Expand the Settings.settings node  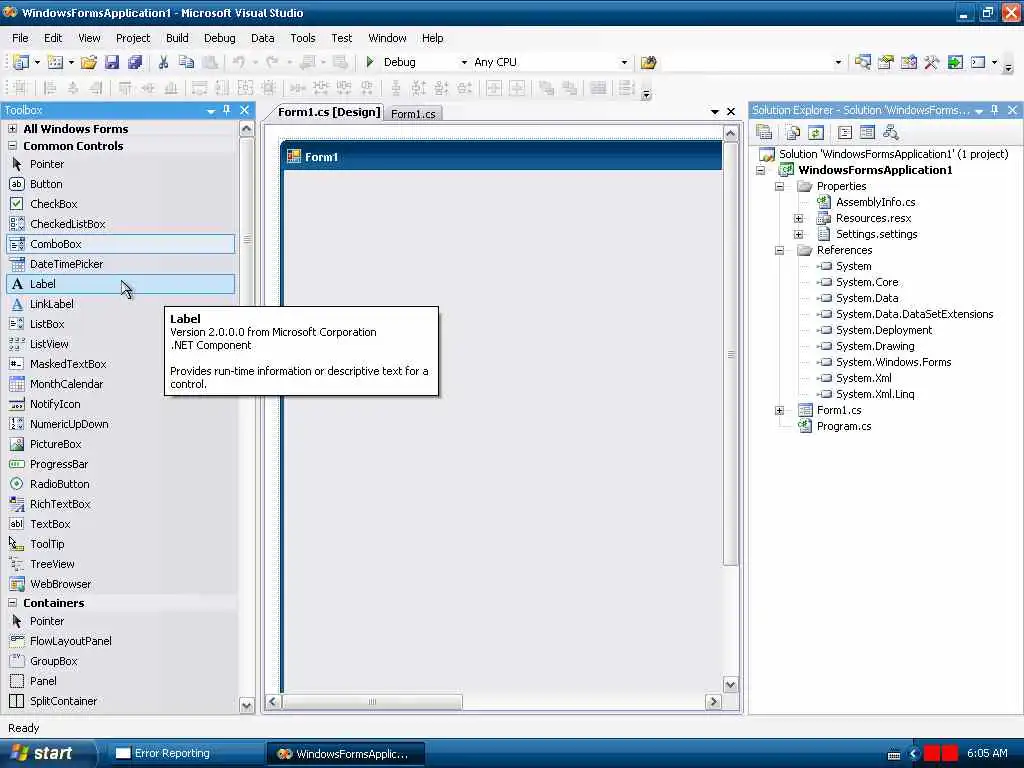pos(799,234)
